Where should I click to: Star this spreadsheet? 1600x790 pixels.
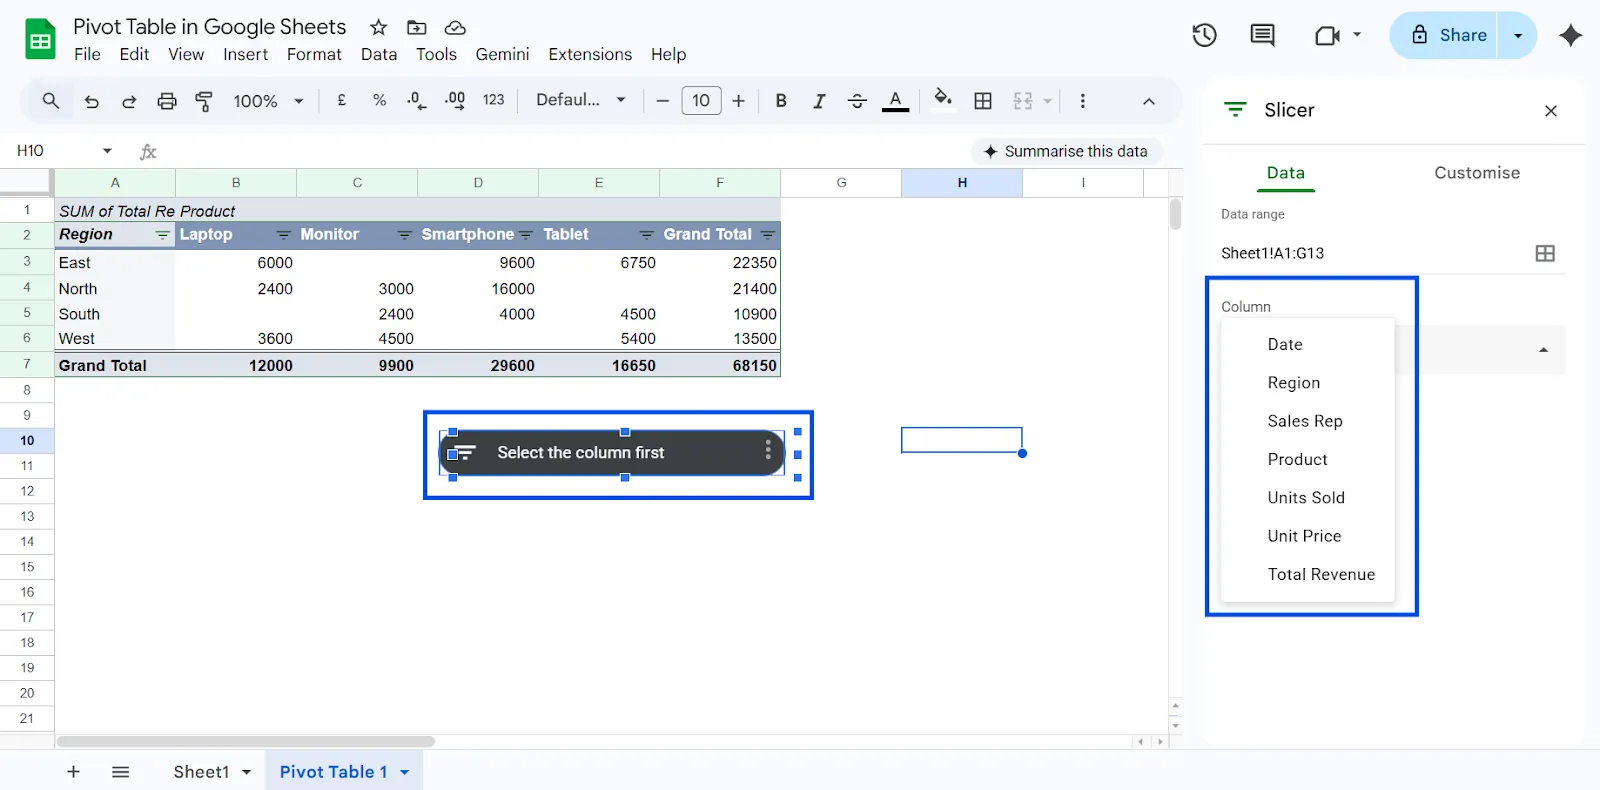(x=378, y=27)
